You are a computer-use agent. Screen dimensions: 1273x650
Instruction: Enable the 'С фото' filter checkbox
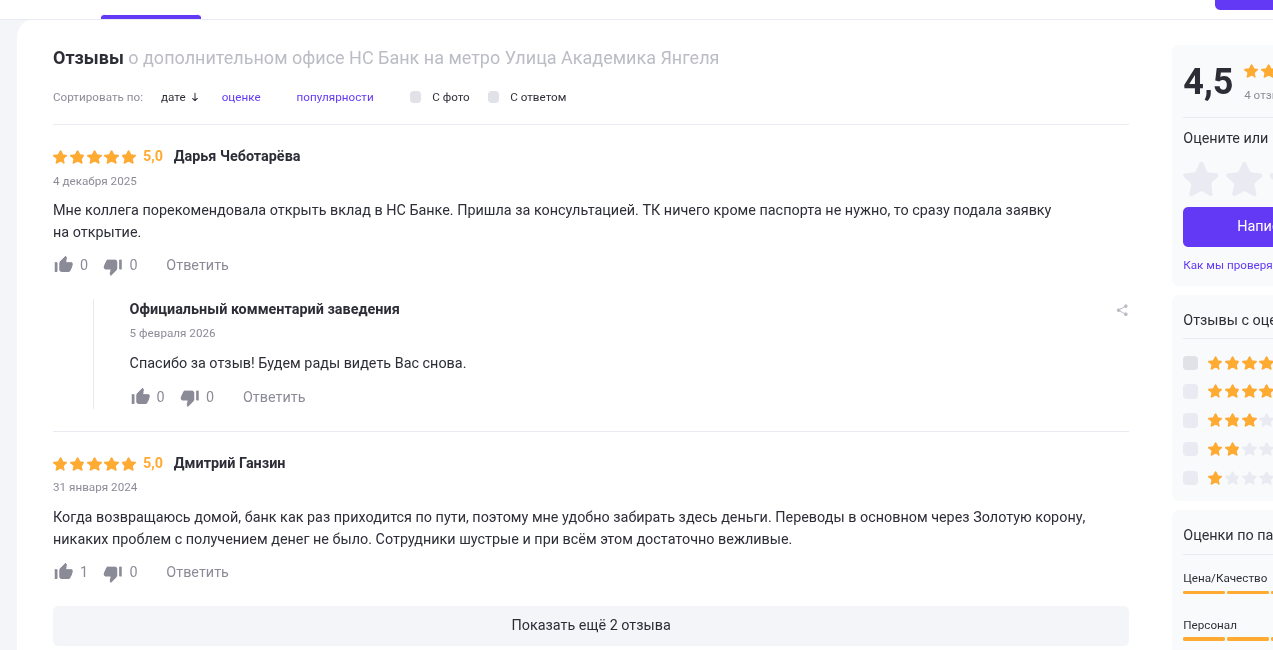[x=416, y=97]
